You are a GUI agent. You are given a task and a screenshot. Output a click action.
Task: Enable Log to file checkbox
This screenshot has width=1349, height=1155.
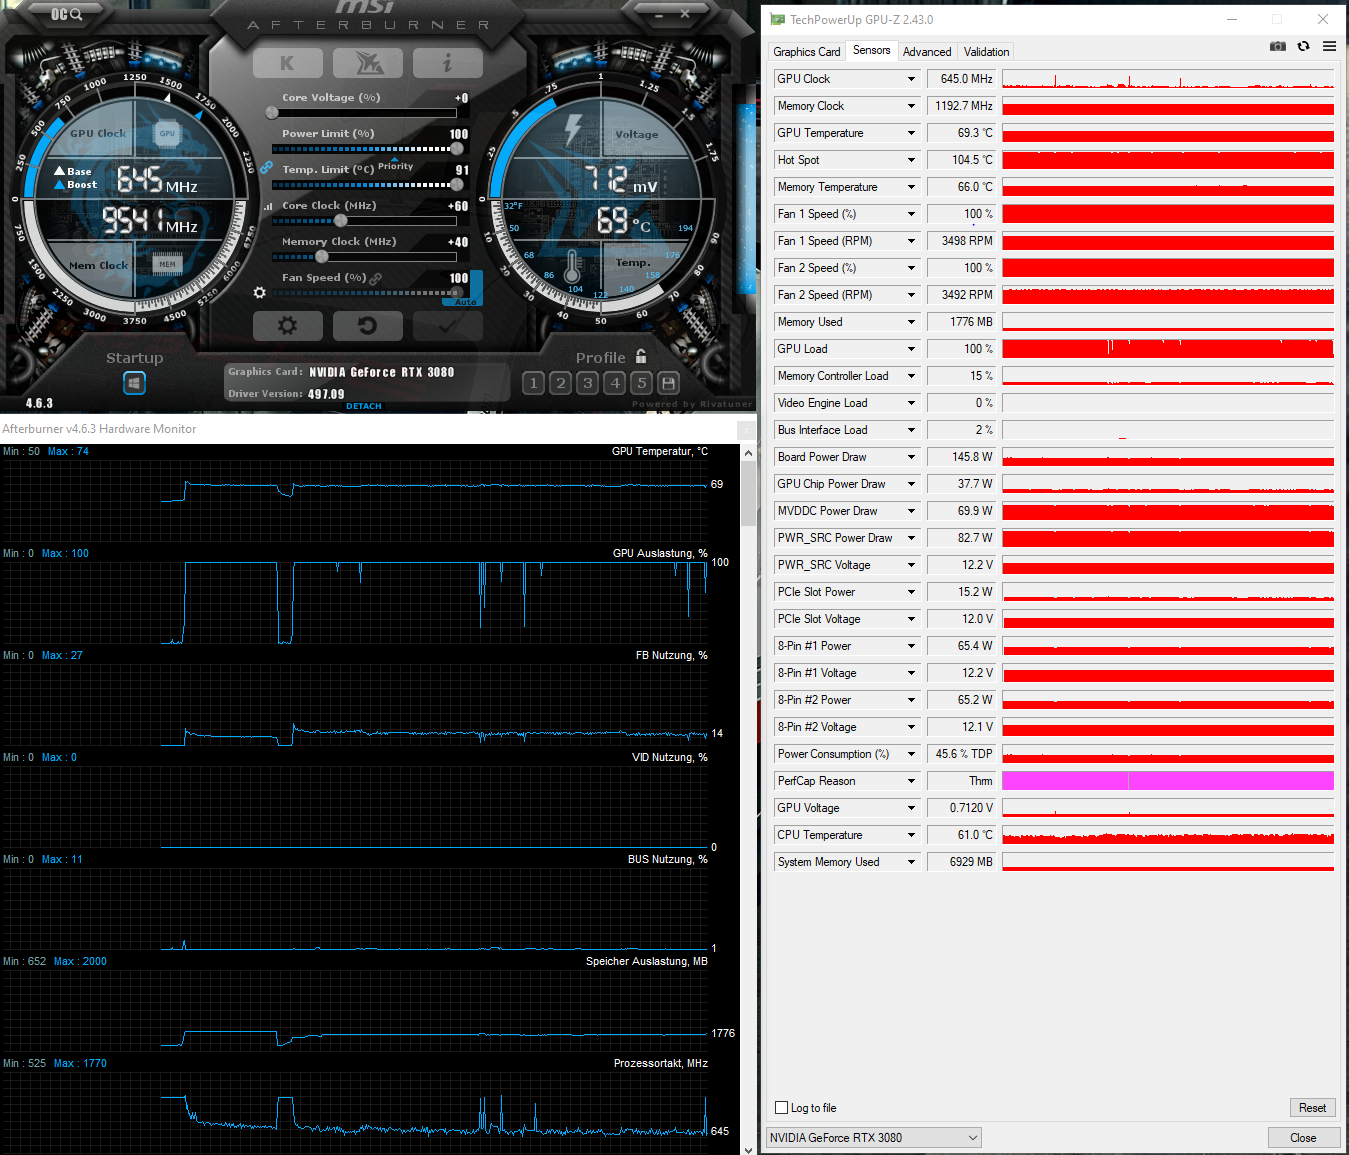pos(782,1108)
